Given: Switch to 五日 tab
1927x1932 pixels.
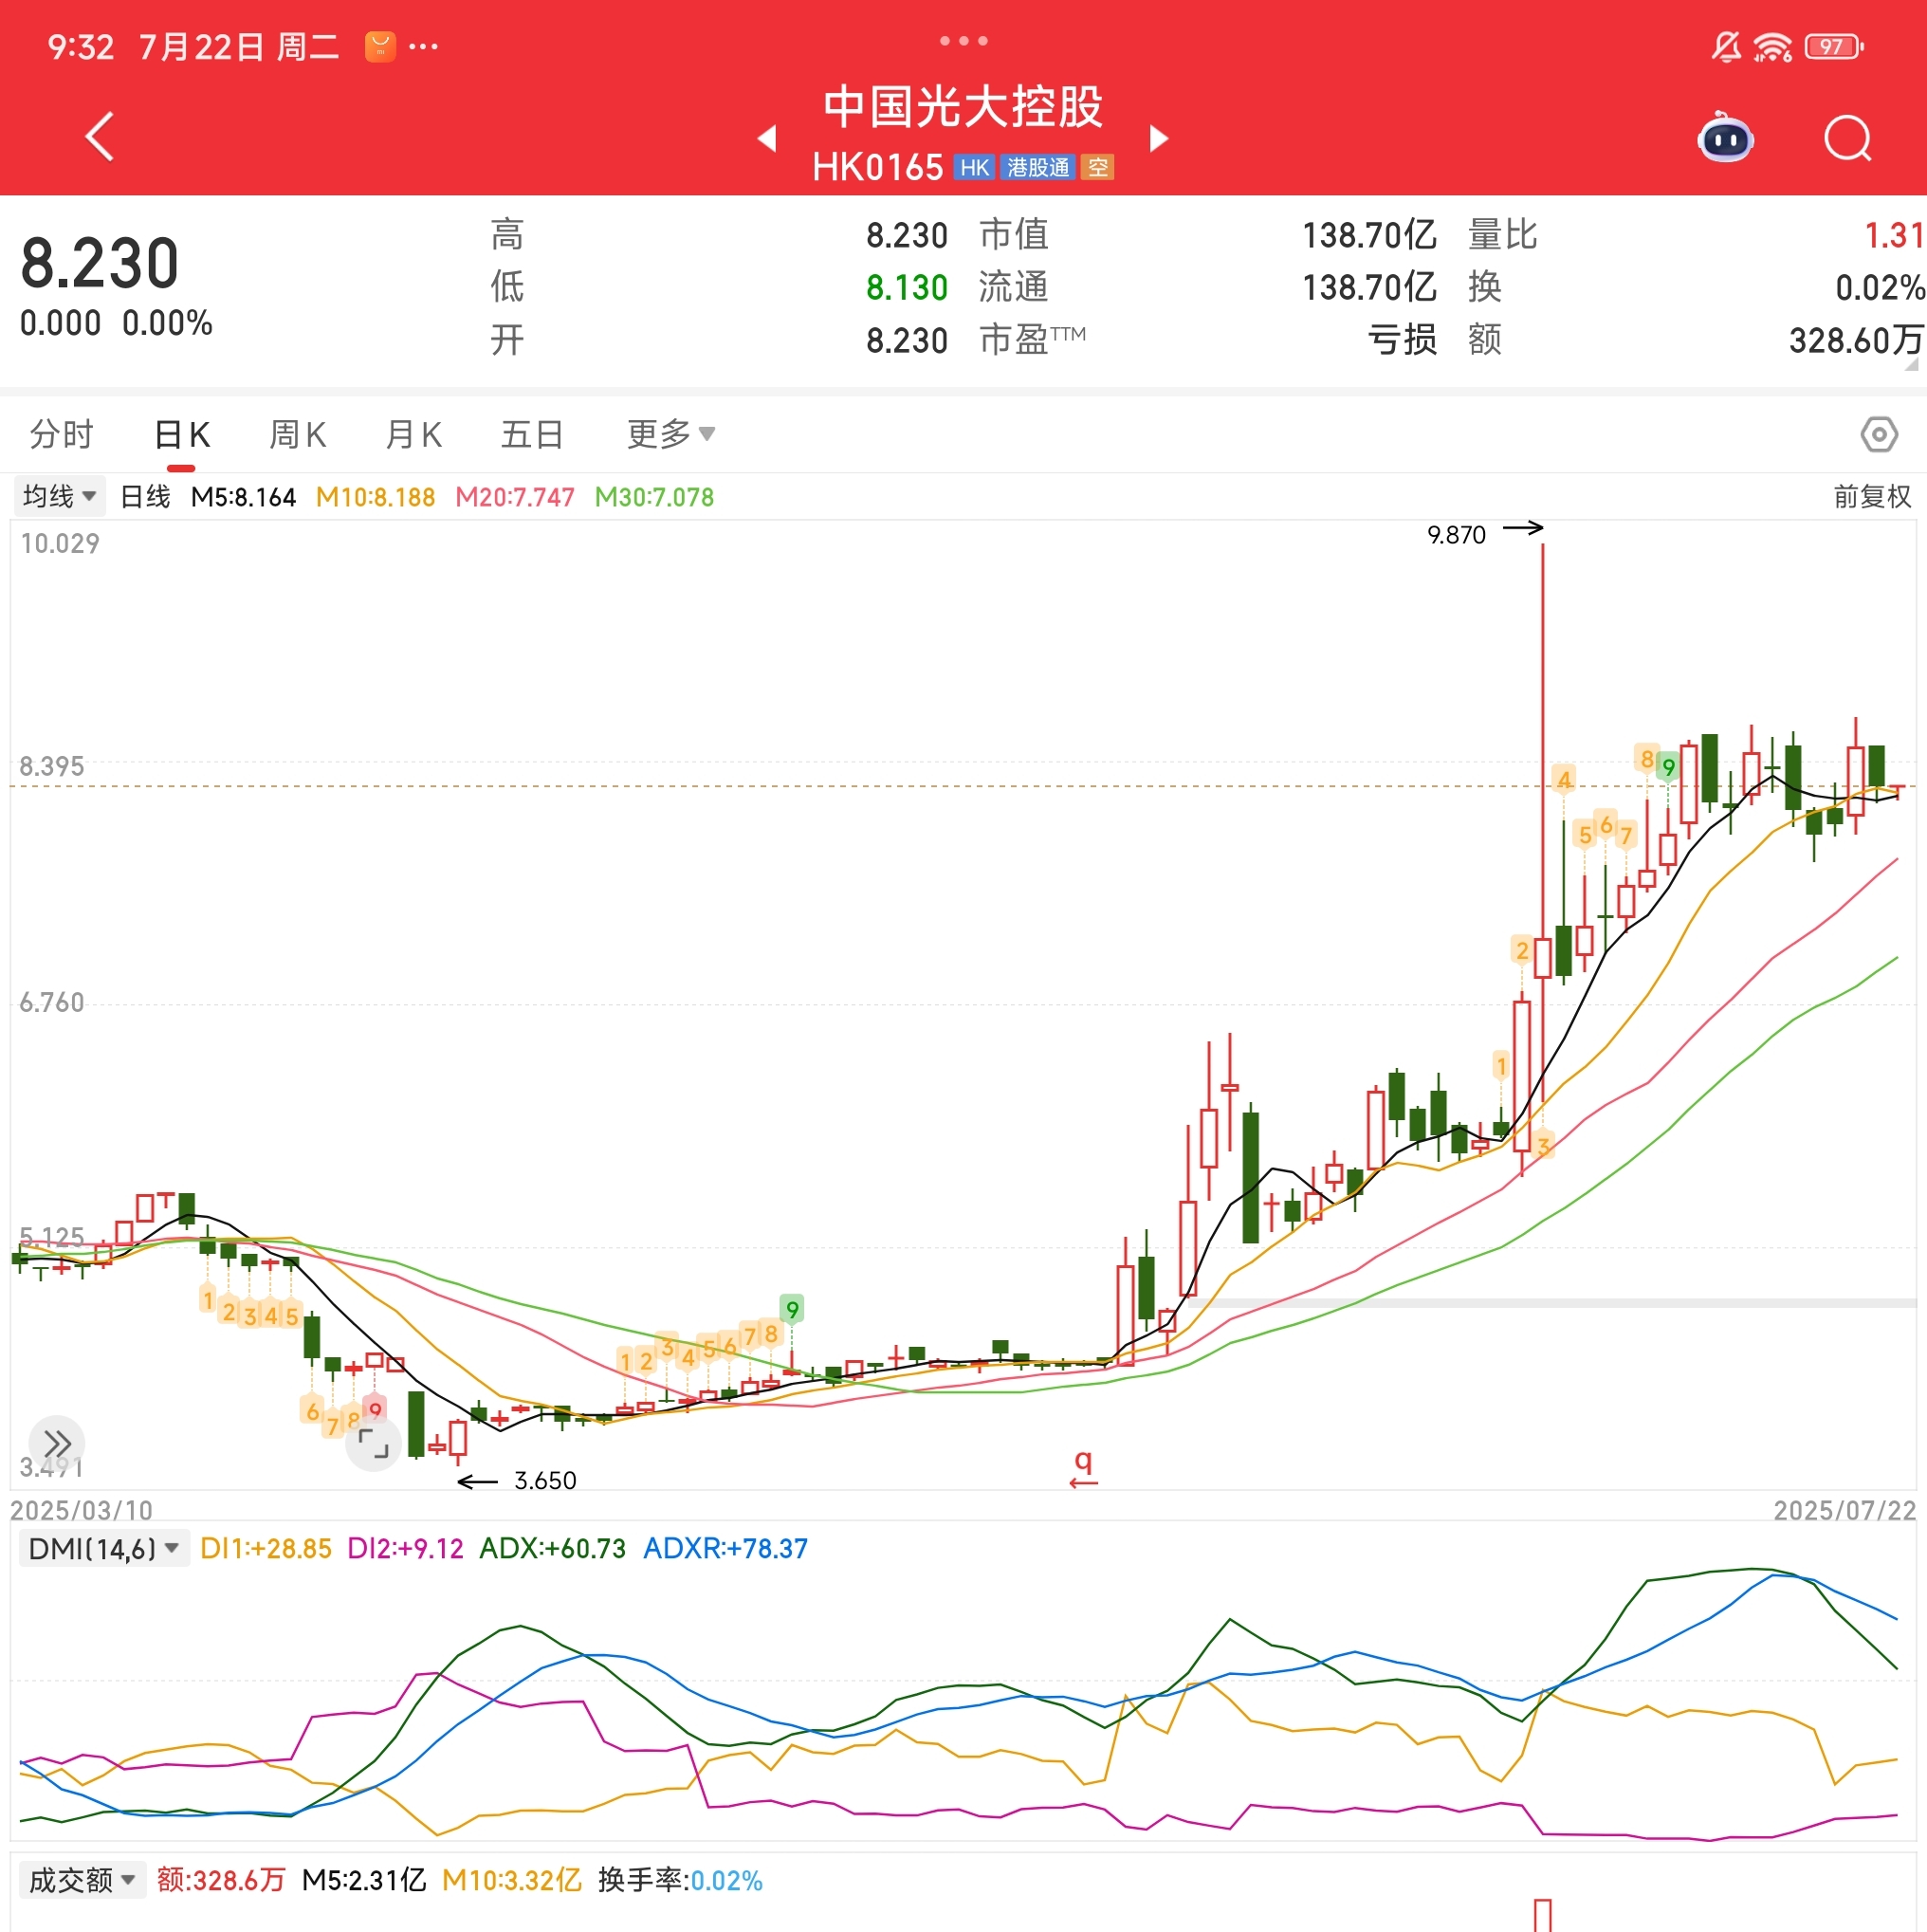Looking at the screenshot, I should point(532,434).
